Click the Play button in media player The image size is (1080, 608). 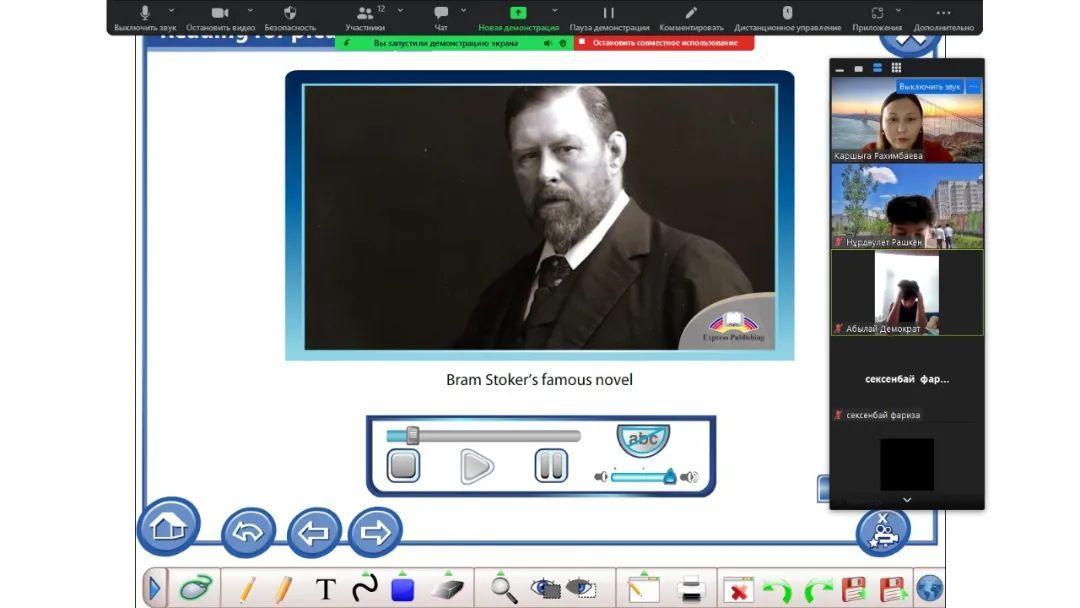point(477,466)
